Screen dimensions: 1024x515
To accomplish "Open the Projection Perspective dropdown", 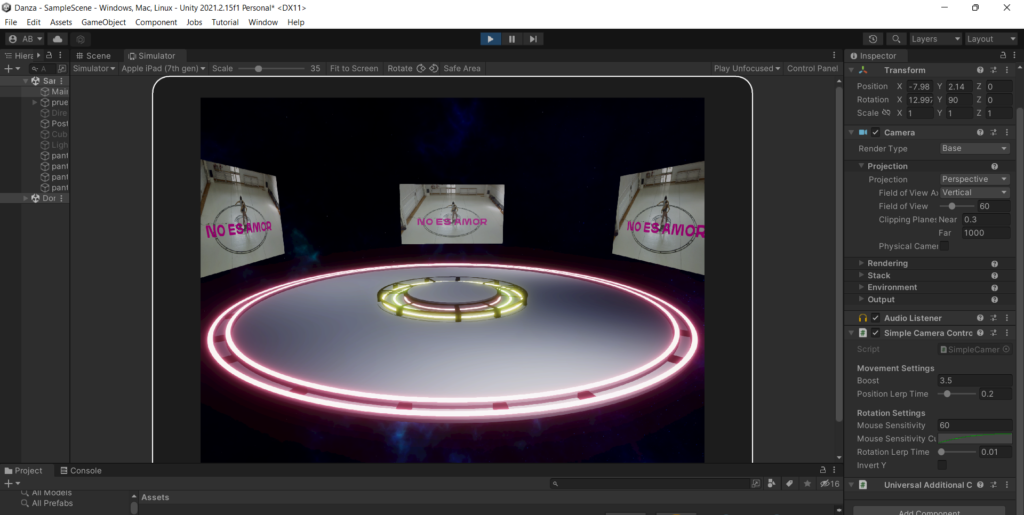I will click(x=974, y=179).
